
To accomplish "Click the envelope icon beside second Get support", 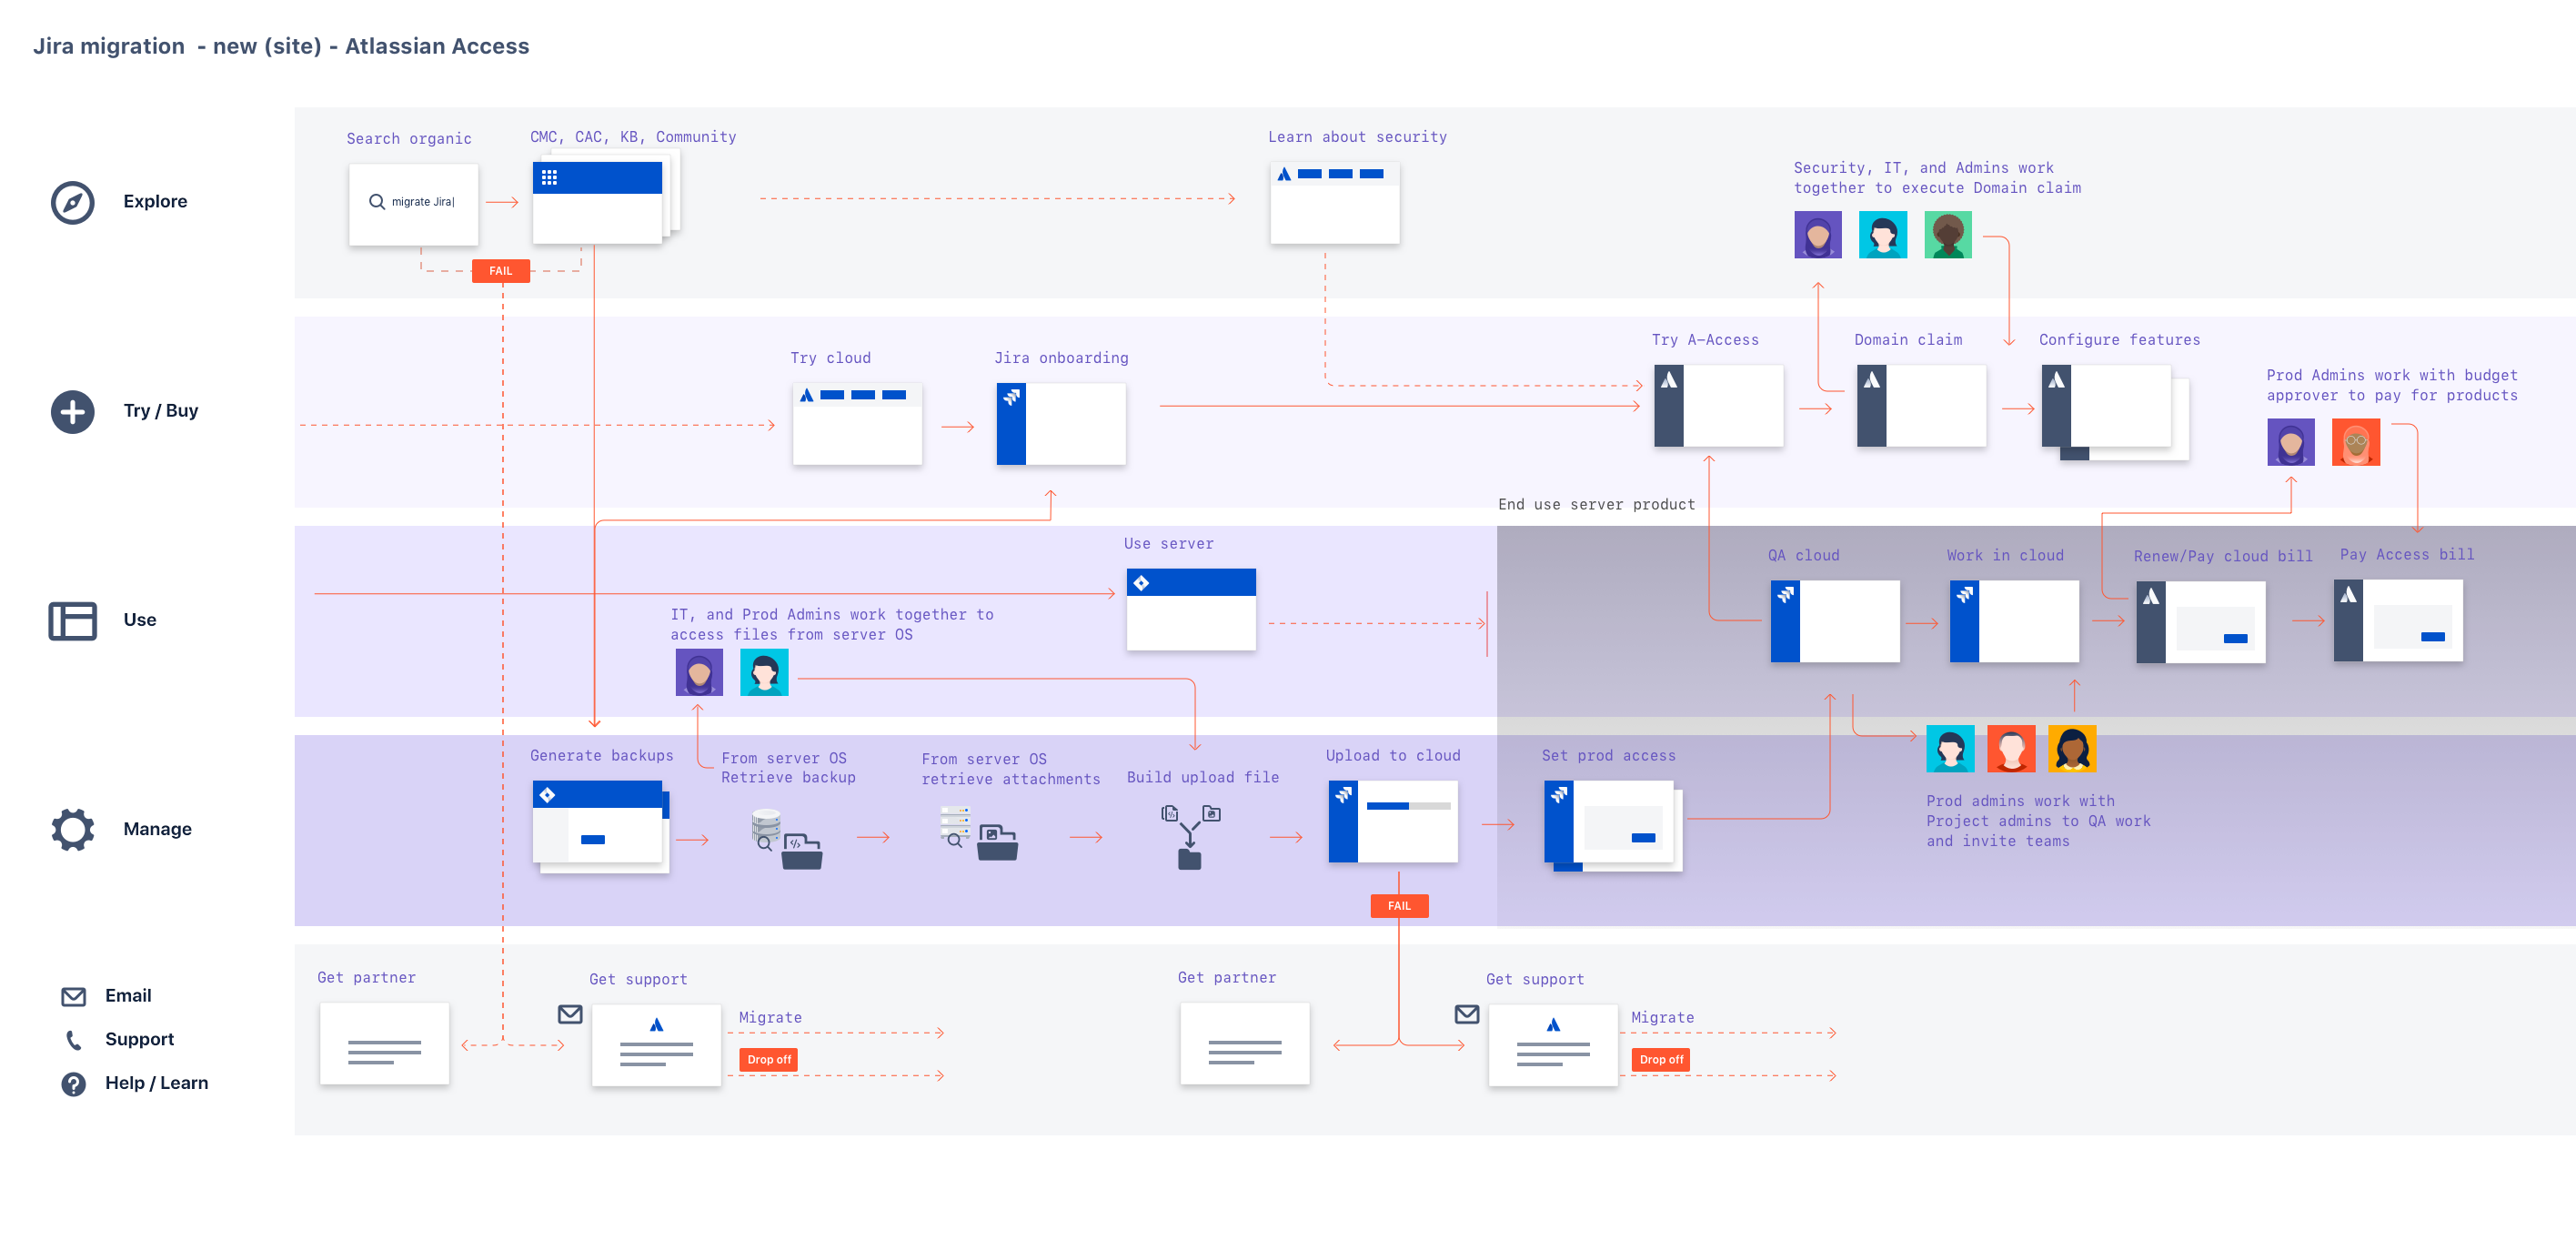I will 1467,1014.
